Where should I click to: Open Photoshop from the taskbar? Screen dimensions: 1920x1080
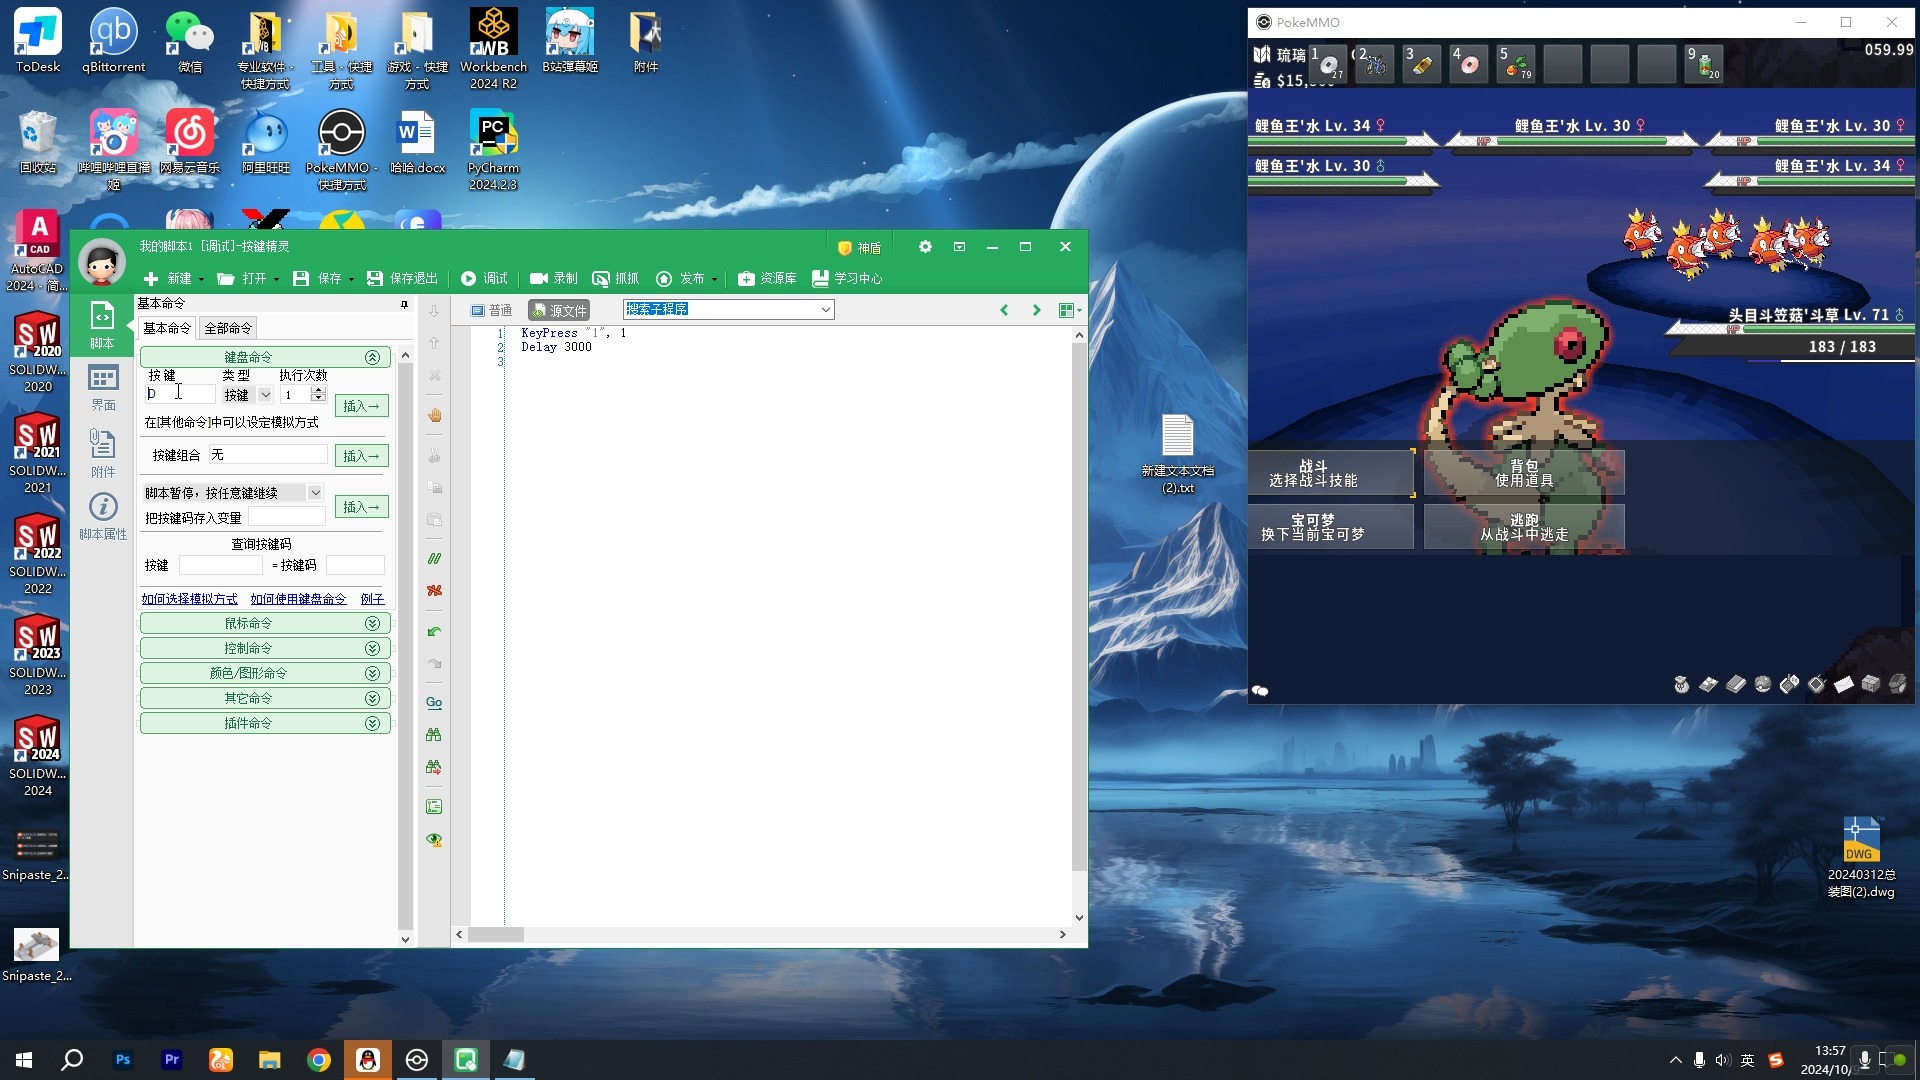(x=123, y=1060)
